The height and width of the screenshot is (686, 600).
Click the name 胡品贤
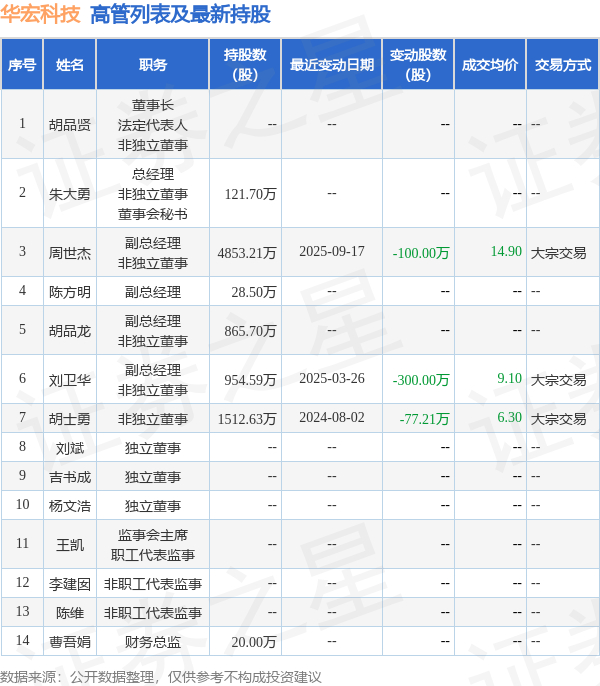[70, 125]
